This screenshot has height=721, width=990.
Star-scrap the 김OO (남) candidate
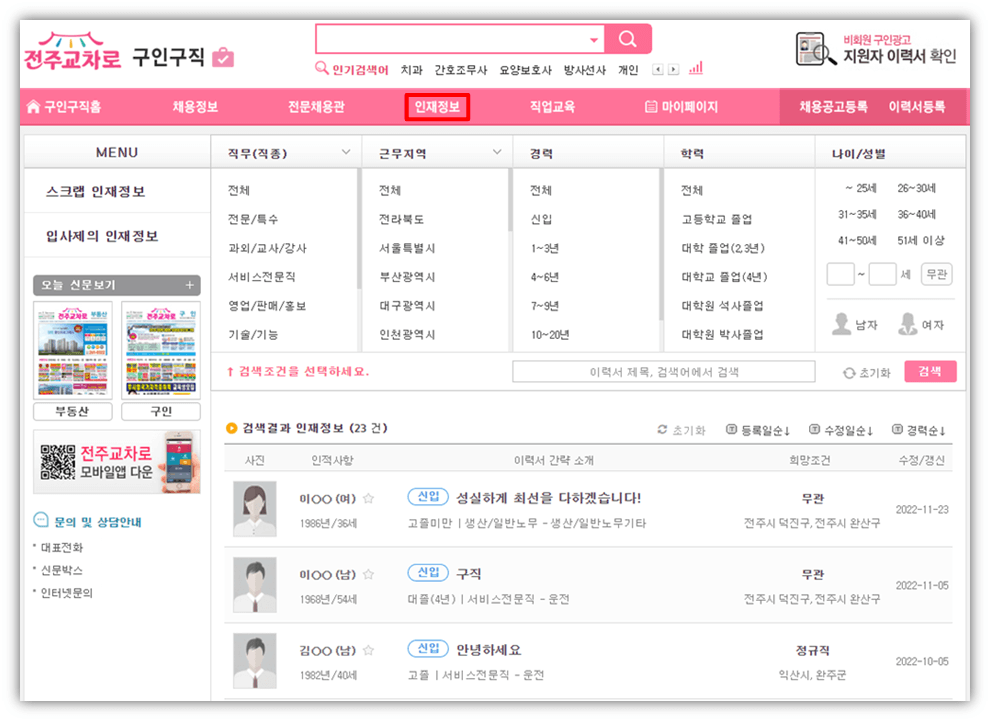(x=369, y=650)
